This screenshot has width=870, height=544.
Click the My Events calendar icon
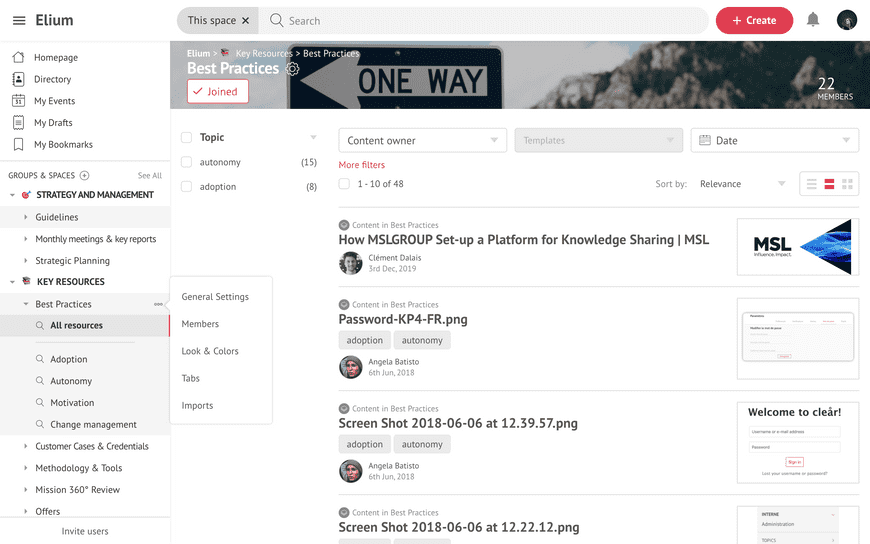tap(18, 100)
